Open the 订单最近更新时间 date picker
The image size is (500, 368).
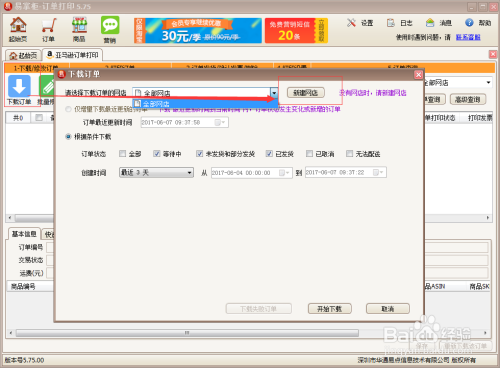220,123
